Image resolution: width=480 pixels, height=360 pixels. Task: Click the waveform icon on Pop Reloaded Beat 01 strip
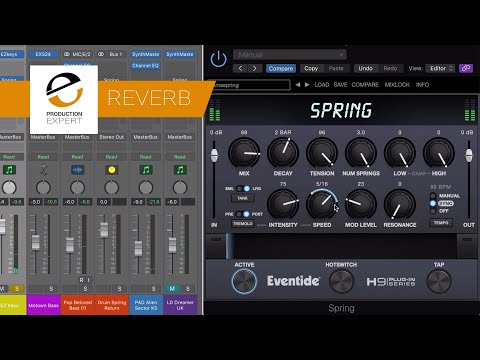77,170
